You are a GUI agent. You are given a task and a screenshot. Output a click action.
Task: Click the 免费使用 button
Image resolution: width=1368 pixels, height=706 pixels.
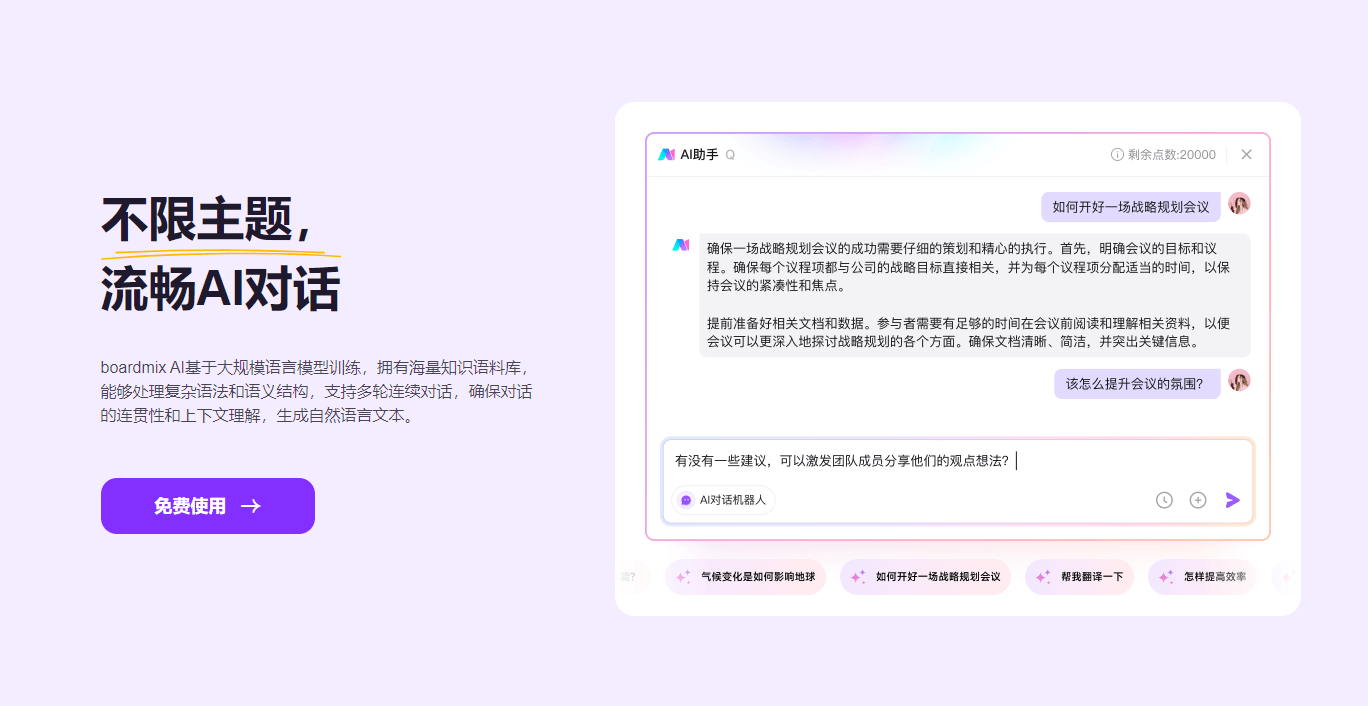pos(207,506)
